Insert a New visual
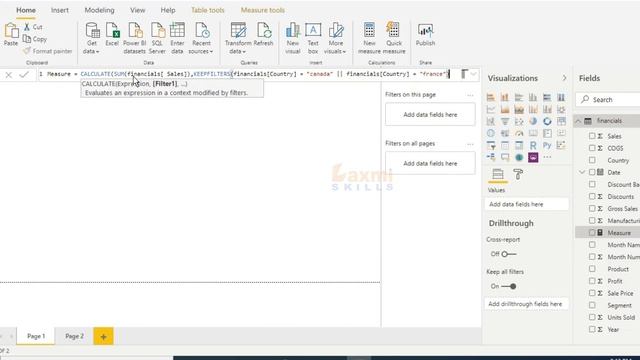 [x=293, y=38]
